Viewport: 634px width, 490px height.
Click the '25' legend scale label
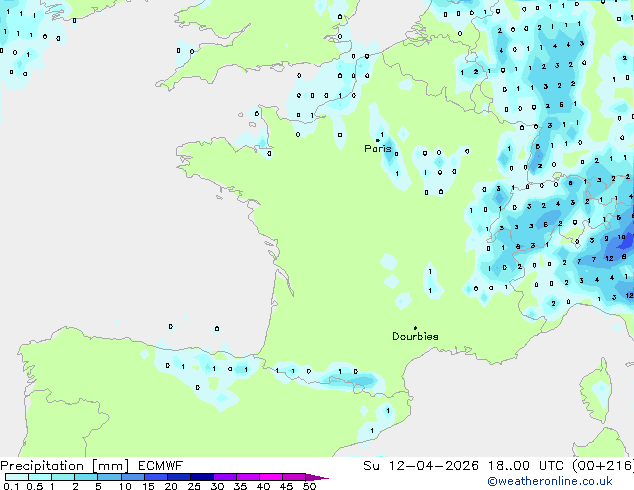coord(194,486)
